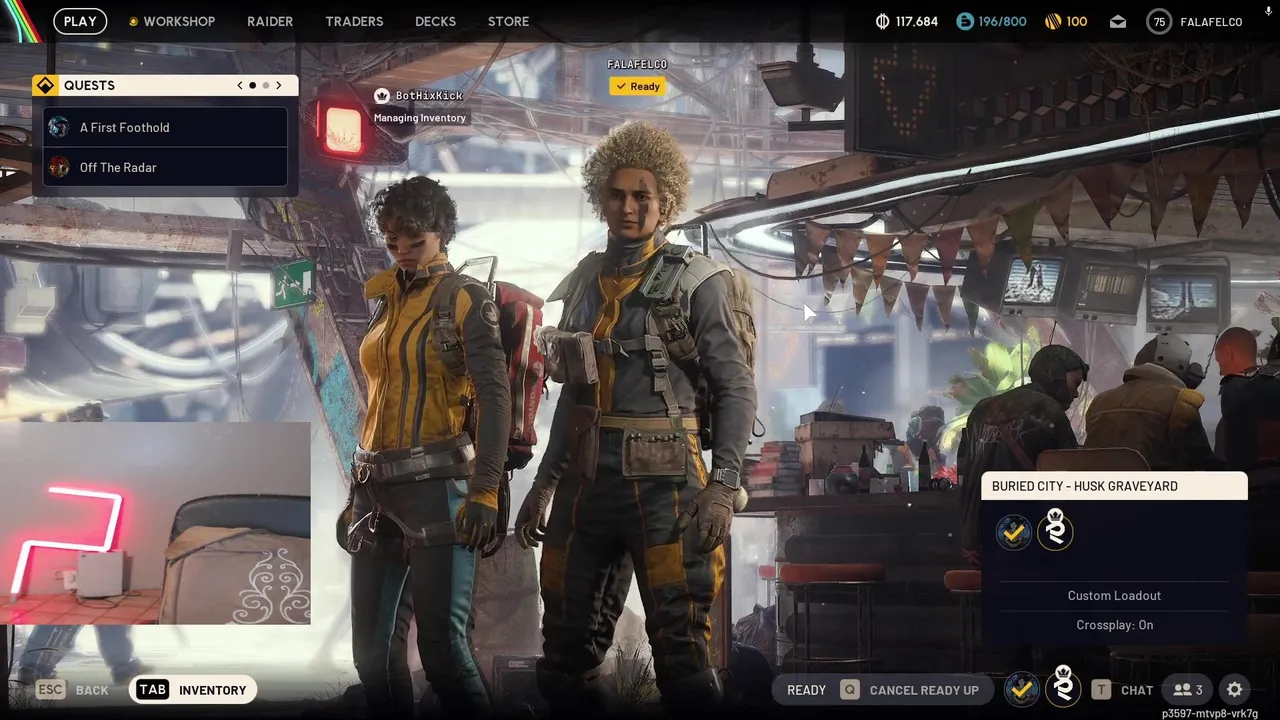1280x720 pixels.
Task: Click the blue token icon beside 196/800
Action: [x=964, y=21]
